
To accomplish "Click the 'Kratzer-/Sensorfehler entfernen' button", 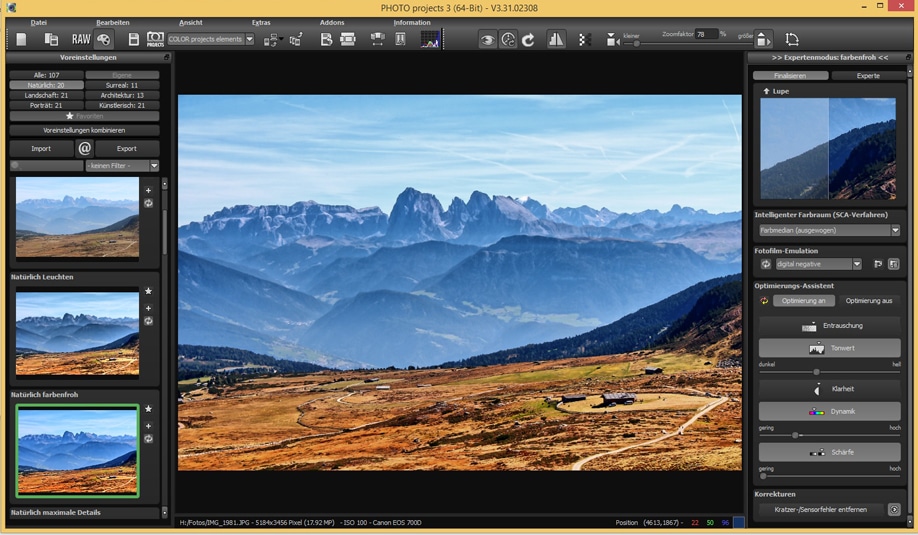I will pyautogui.click(x=820, y=509).
